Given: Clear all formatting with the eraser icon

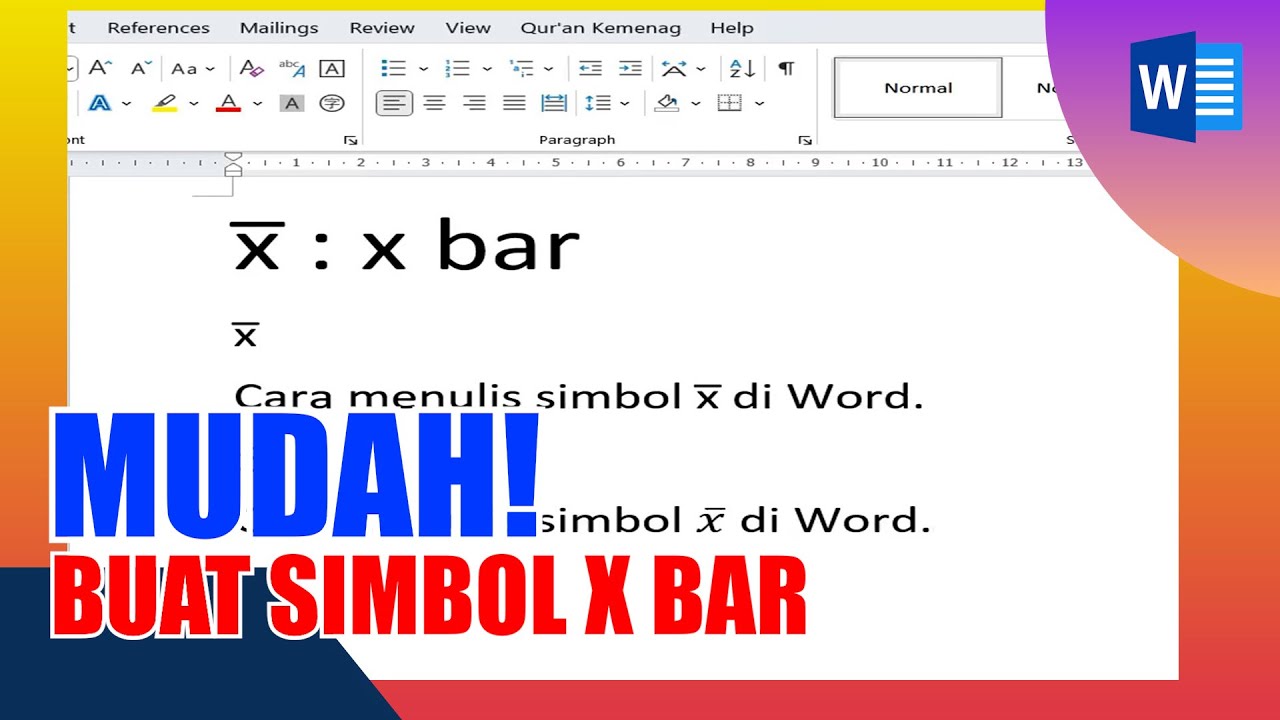Looking at the screenshot, I should coord(251,68).
